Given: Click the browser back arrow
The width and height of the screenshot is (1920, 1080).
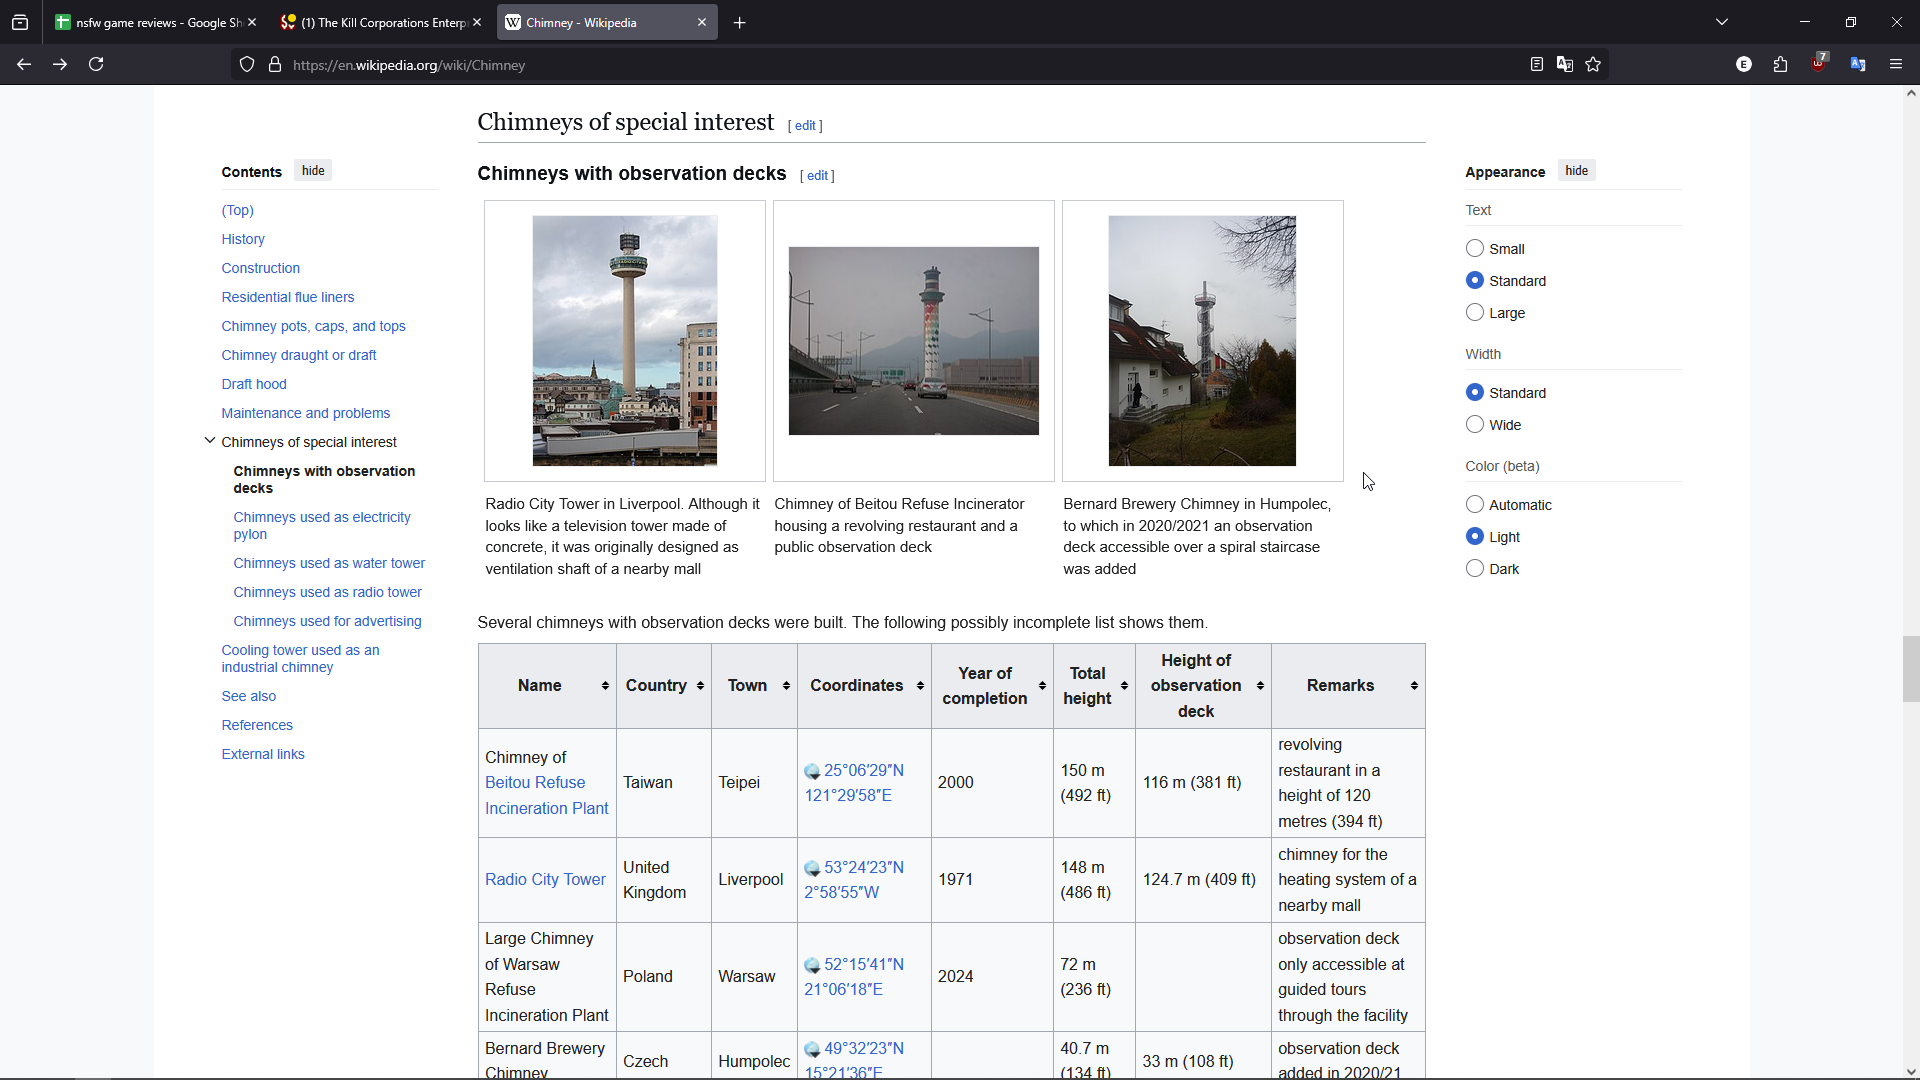Looking at the screenshot, I should pos(24,65).
